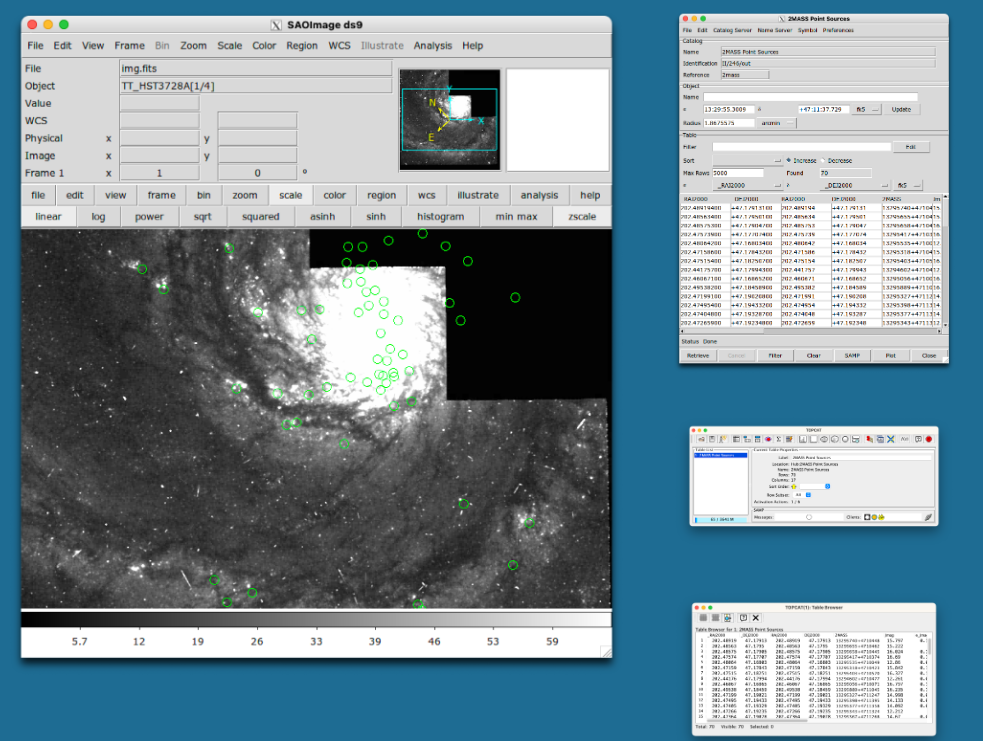
Task: Open TOPCAT's help browser via the speech-balloon icon
Action: 918,439
